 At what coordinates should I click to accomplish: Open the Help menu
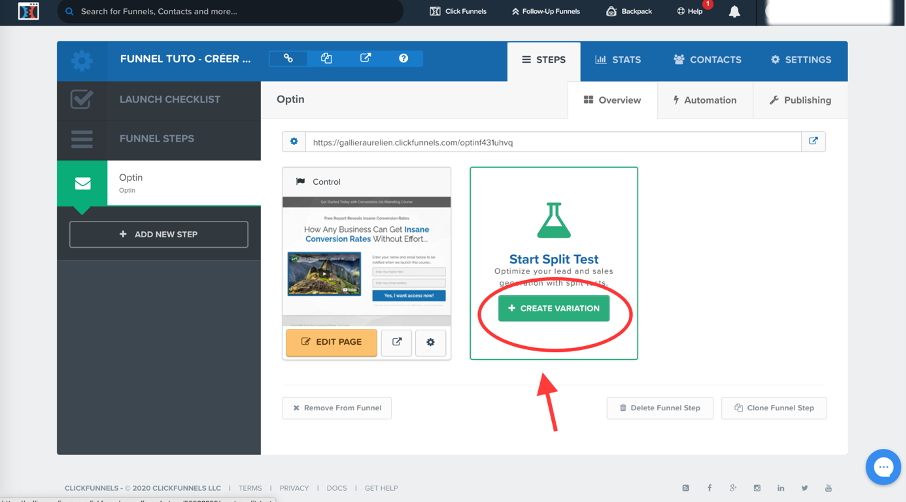point(690,12)
